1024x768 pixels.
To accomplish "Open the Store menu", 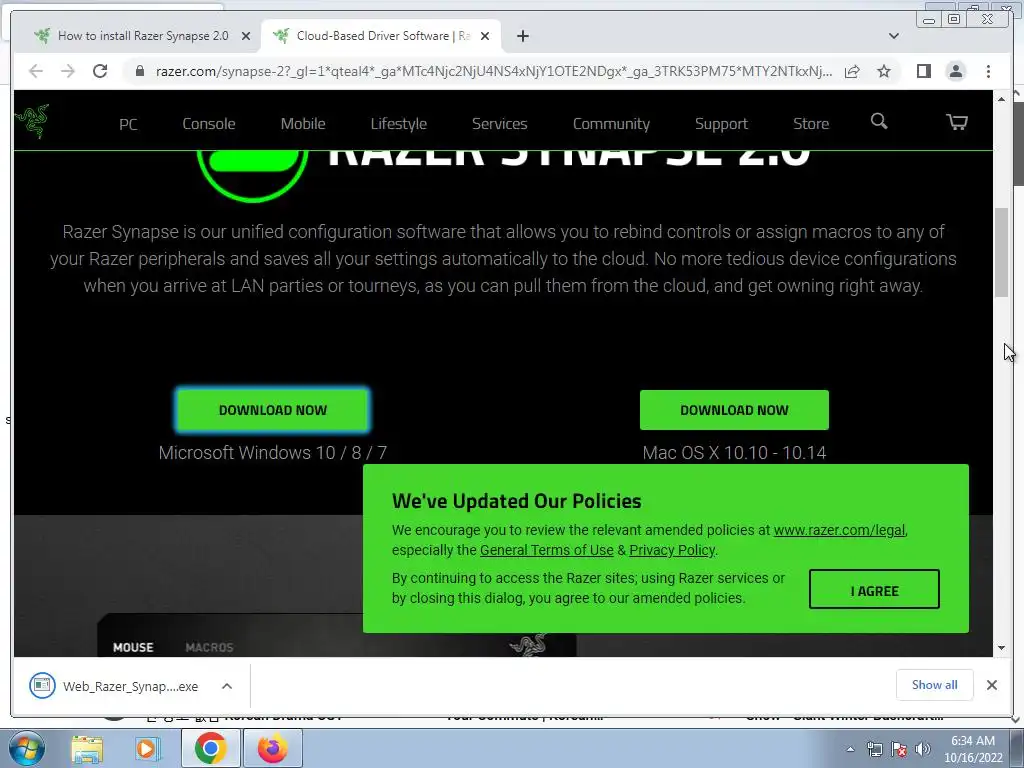I will [811, 124].
